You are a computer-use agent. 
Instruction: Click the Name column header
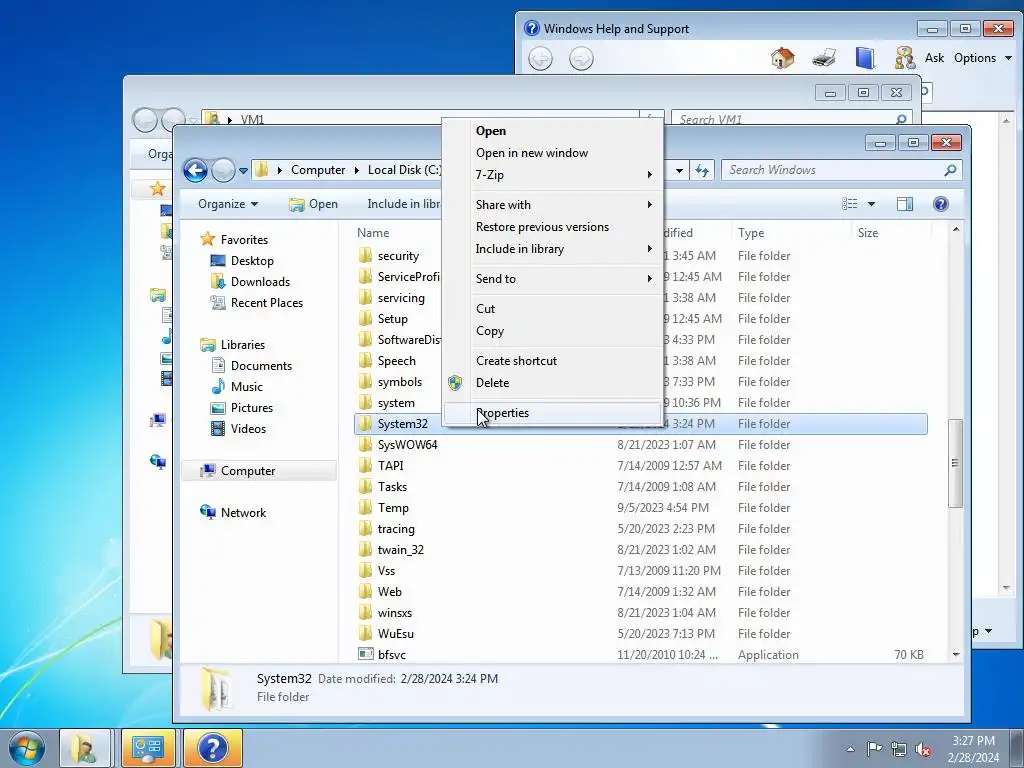[373, 232]
